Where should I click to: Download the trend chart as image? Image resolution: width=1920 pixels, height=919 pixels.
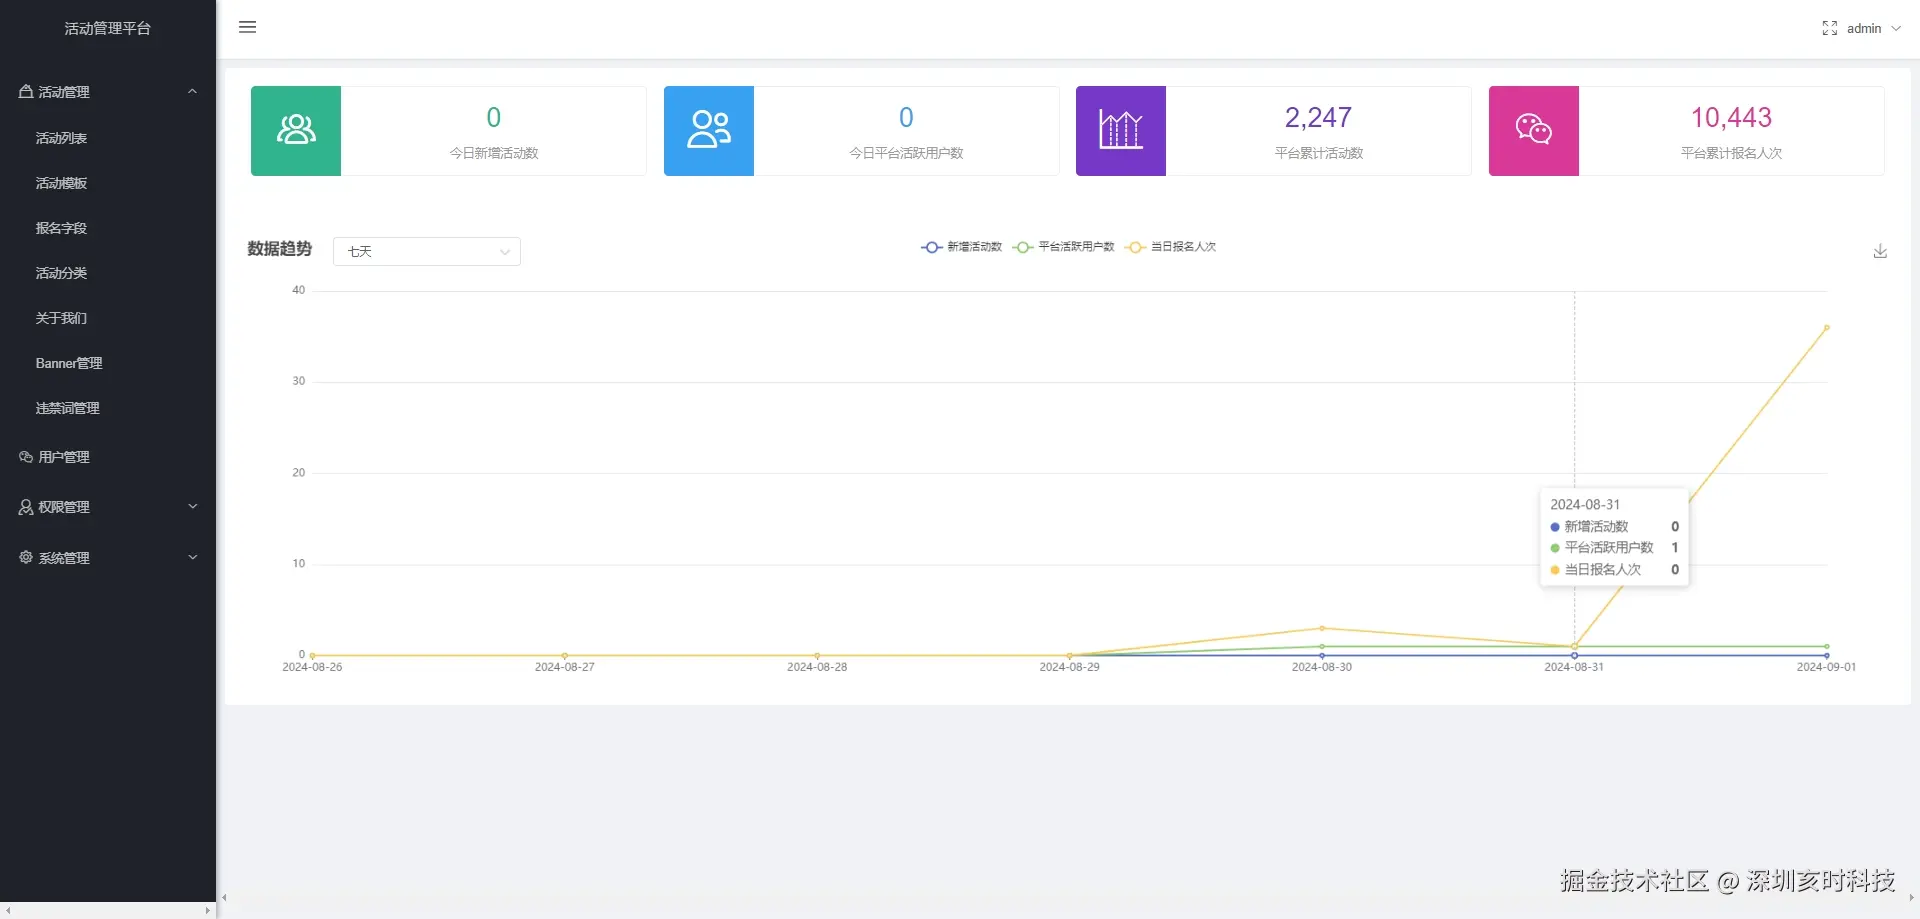[1880, 251]
